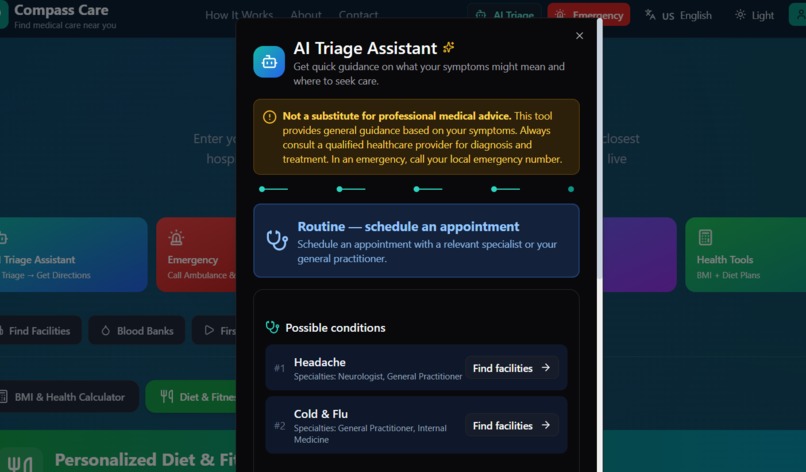Click the Cold & Flu condition name
806x472 pixels.
point(321,414)
